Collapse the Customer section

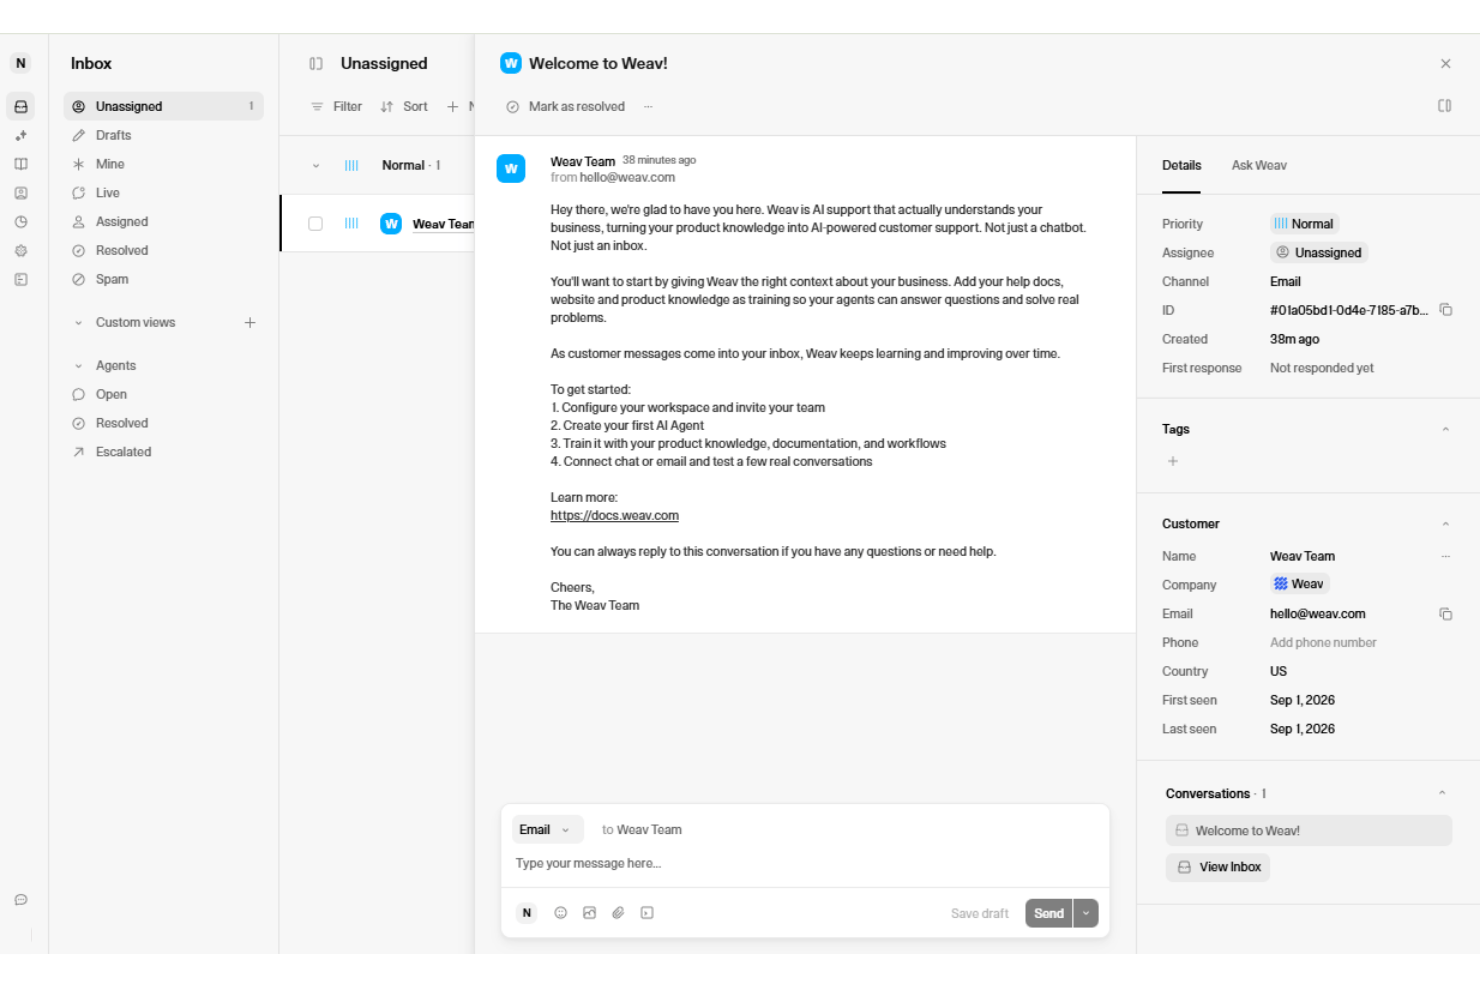pos(1446,524)
